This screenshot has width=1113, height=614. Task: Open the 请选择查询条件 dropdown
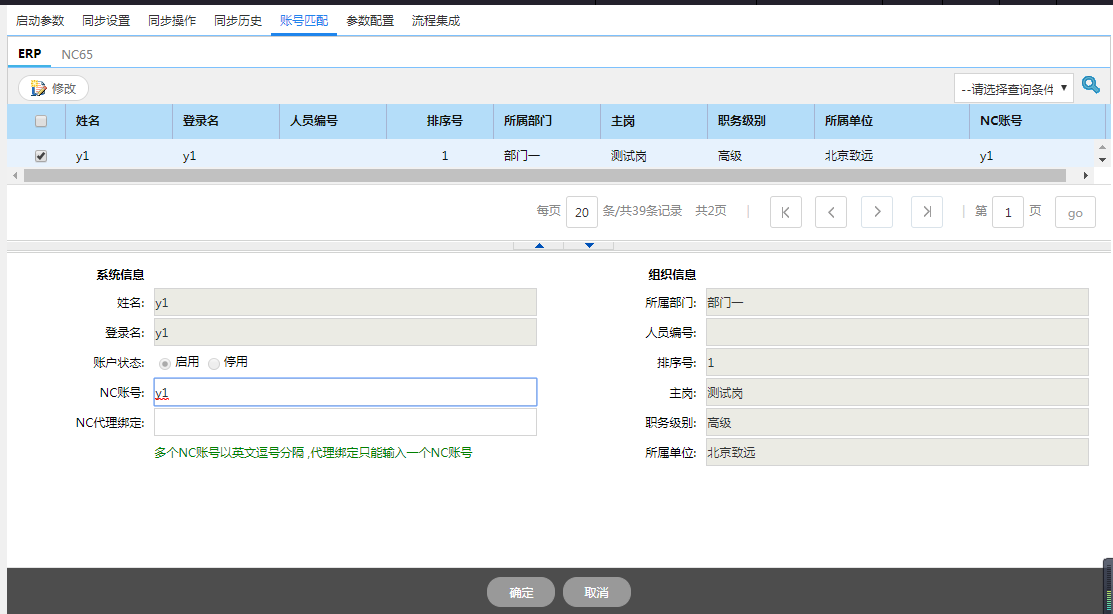pos(1013,88)
